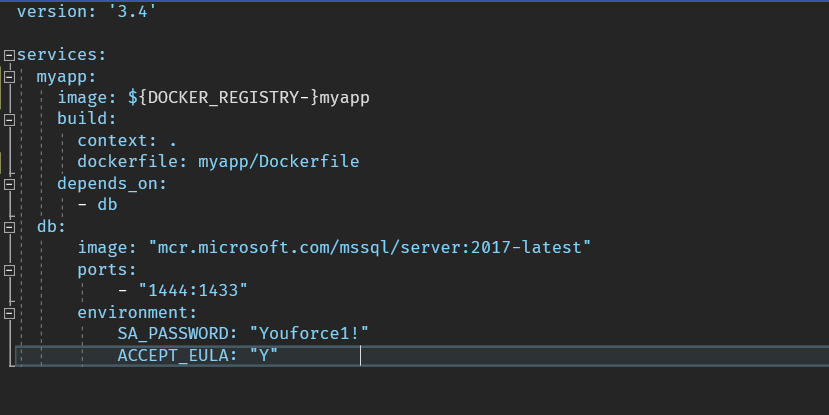The image size is (829, 415).
Task: Click the environment: key
Action: [x=137, y=312]
